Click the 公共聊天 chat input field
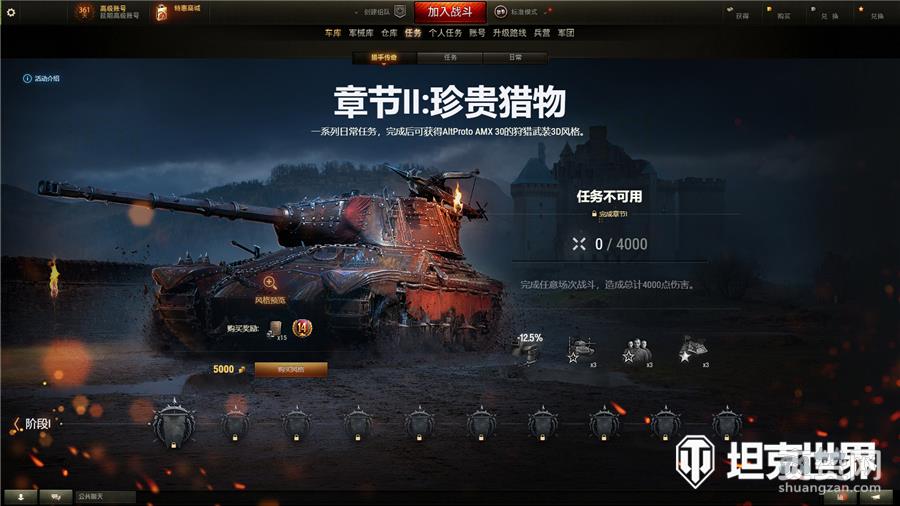Image resolution: width=900 pixels, height=506 pixels. (x=106, y=497)
